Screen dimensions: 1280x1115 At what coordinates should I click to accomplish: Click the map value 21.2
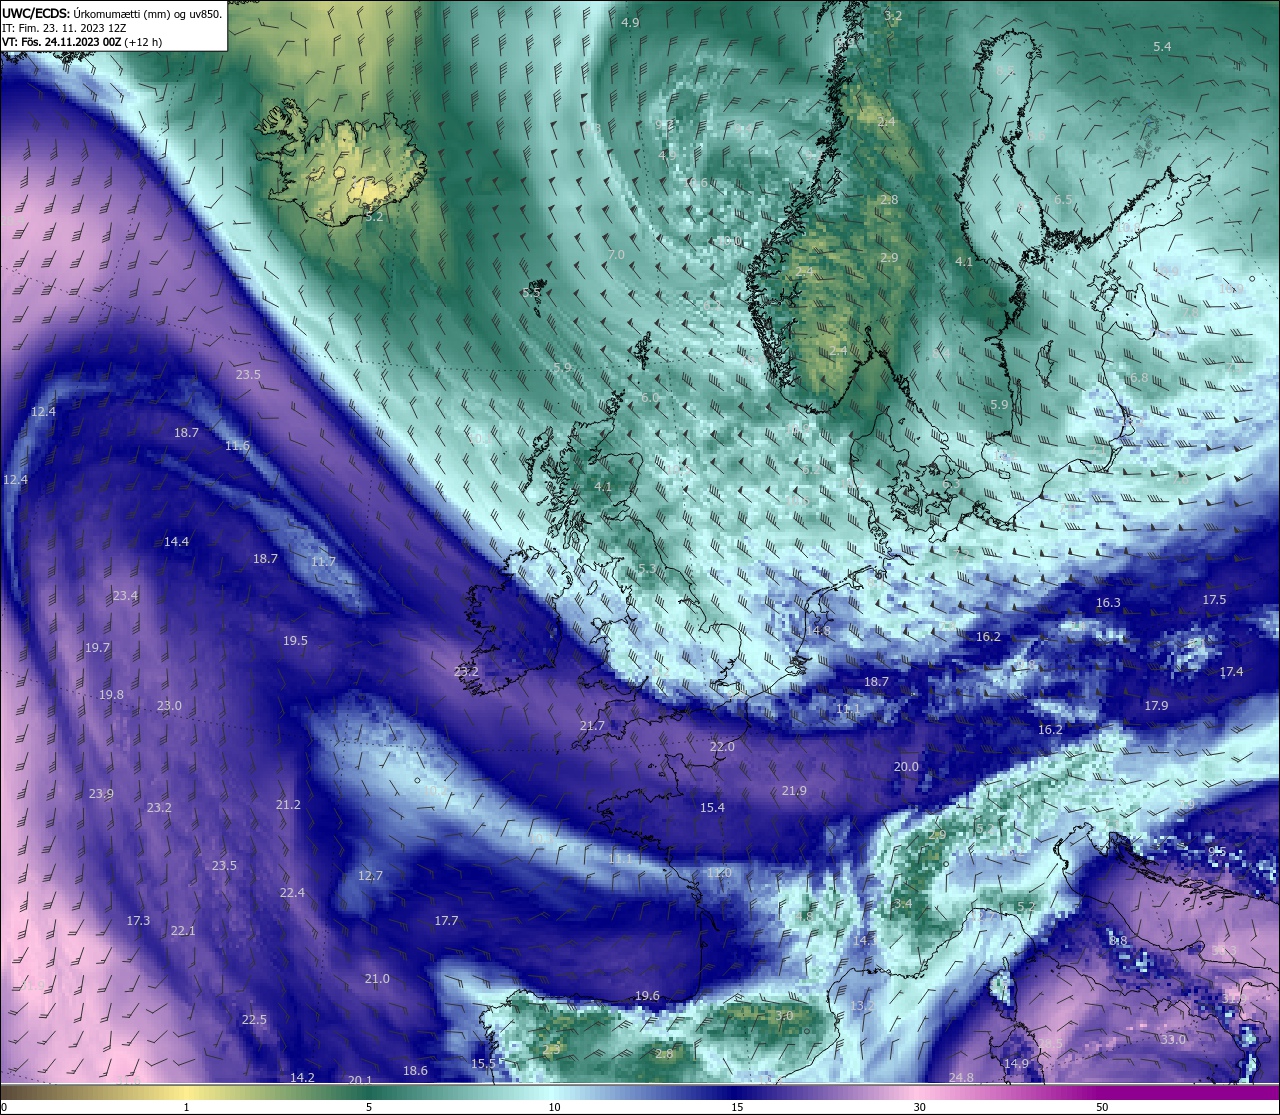click(288, 805)
